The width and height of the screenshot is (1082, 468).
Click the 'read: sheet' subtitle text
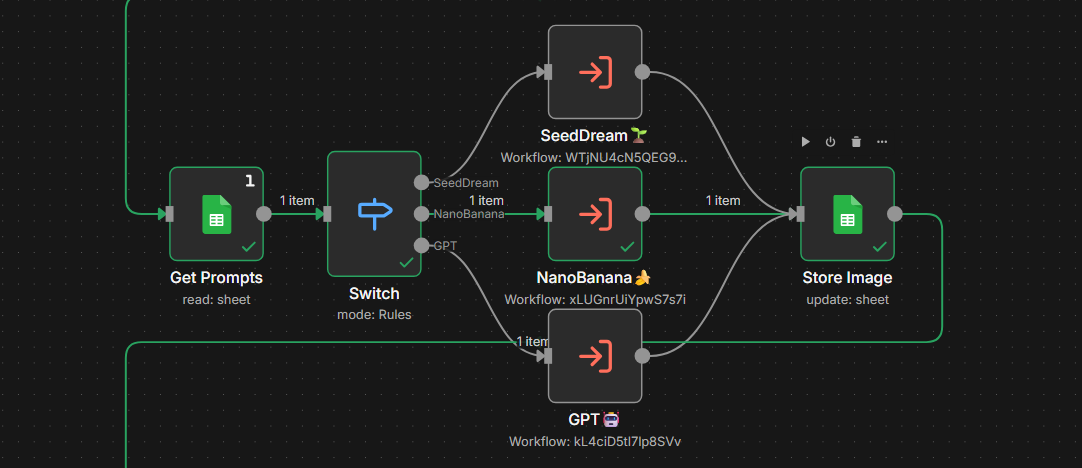pos(217,300)
